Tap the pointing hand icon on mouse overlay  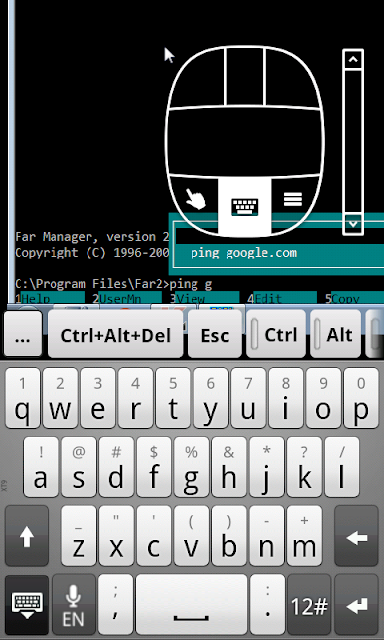(x=195, y=199)
